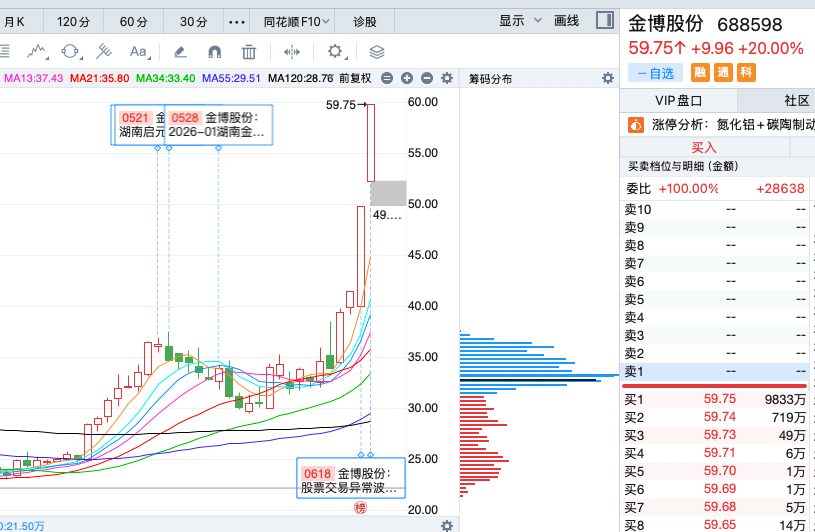Toggle the side panel layout icon
Viewport: 815px width, 532px height.
pyautogui.click(x=604, y=20)
